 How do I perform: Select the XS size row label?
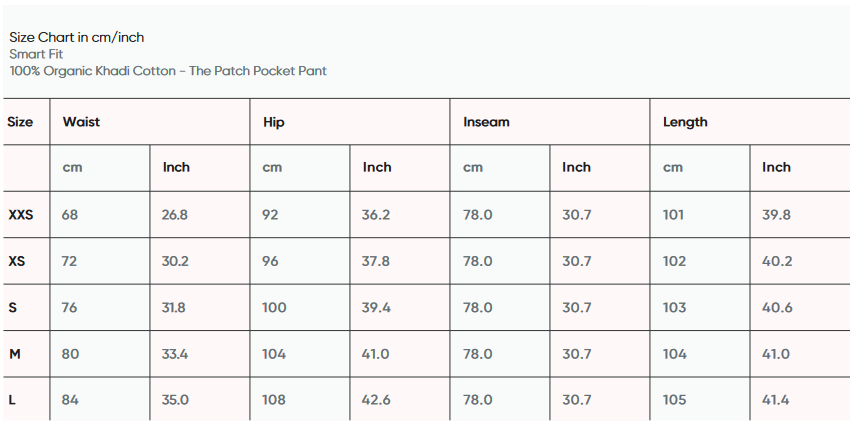point(17,261)
